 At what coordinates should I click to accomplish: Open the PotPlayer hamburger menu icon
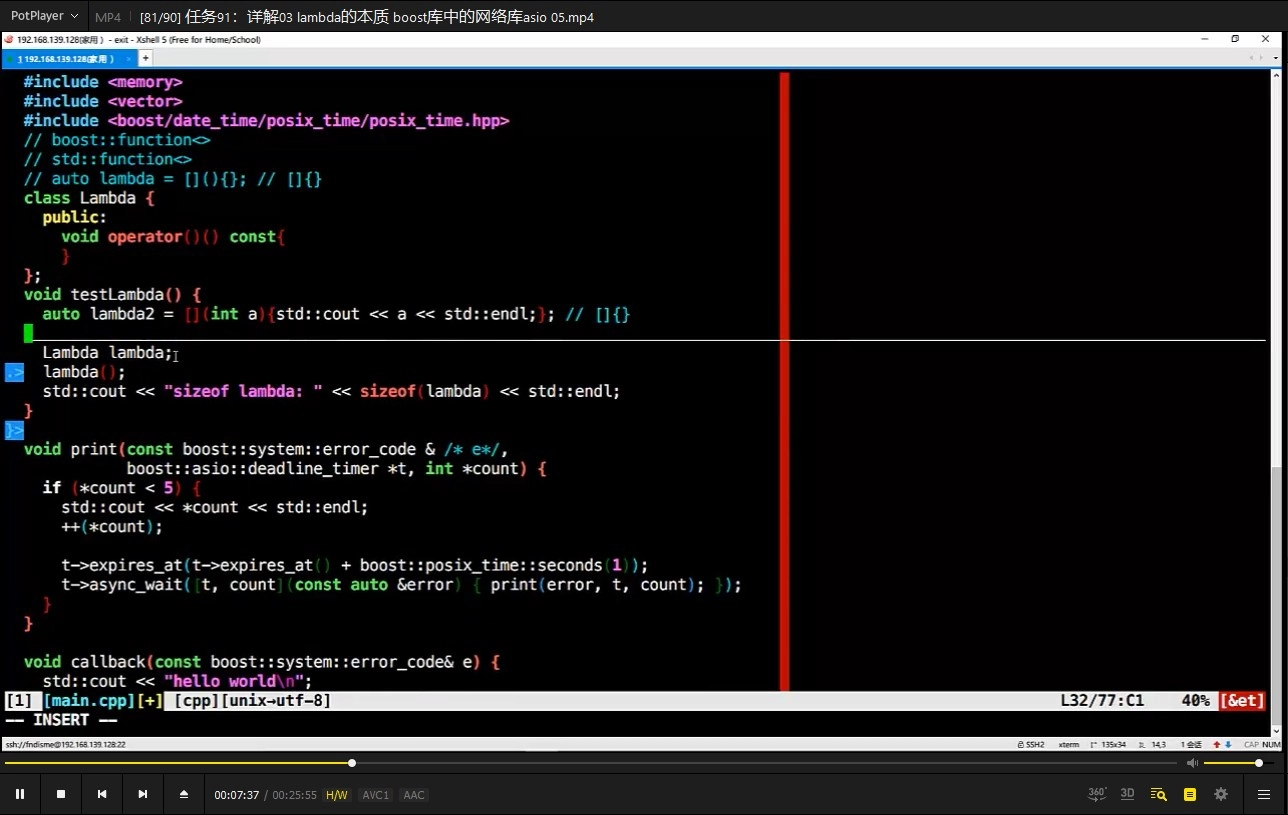coord(1263,794)
